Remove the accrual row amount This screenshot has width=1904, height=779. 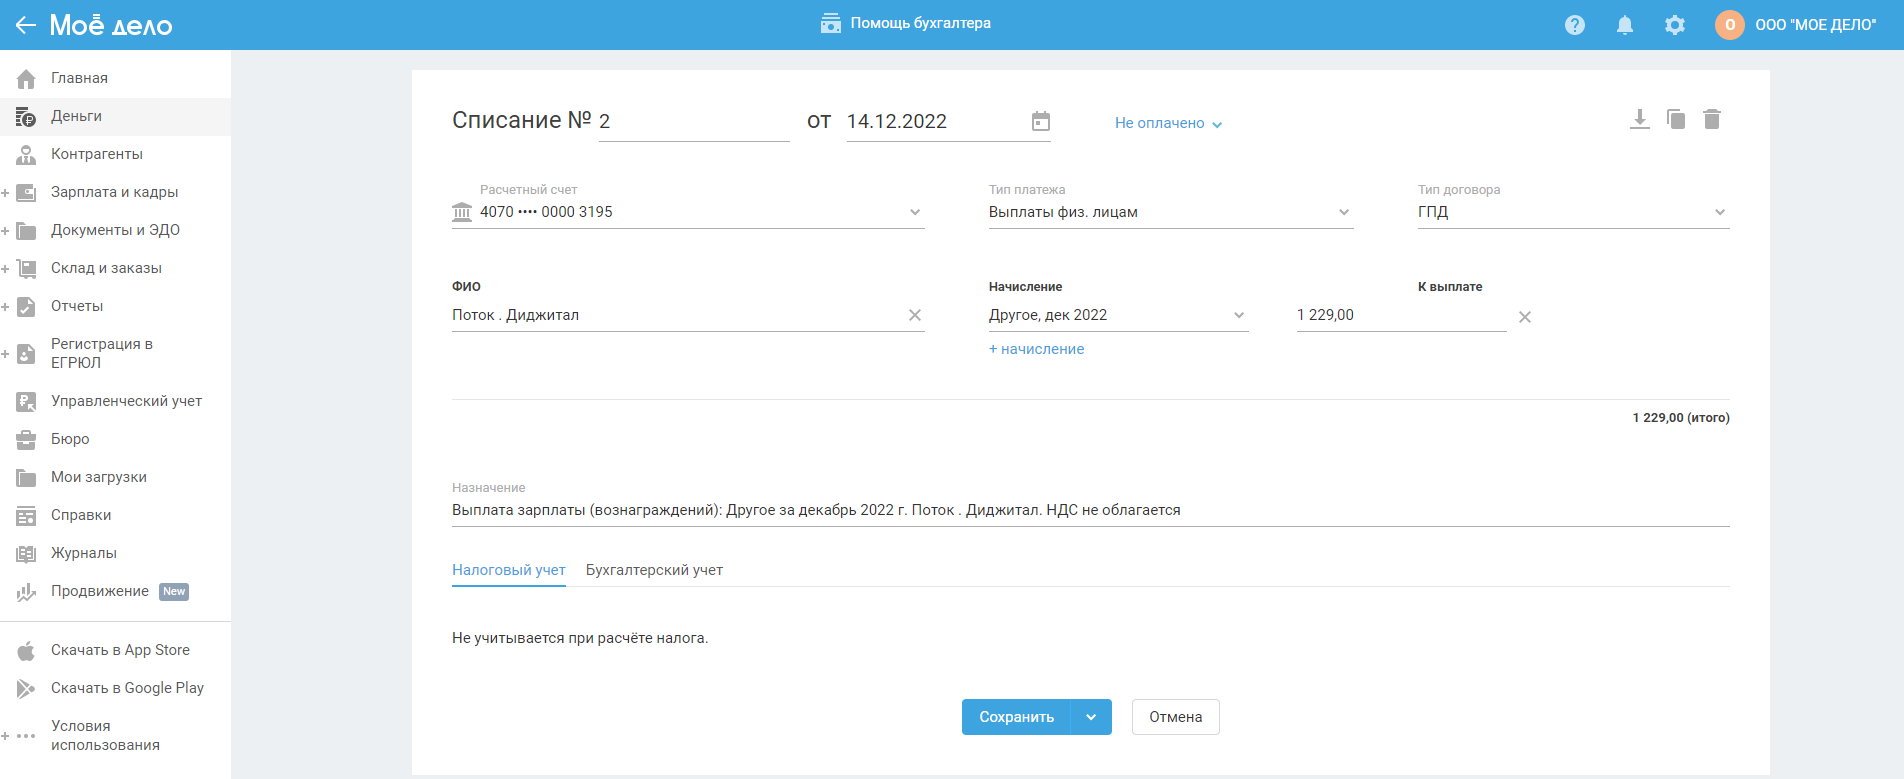click(x=1525, y=317)
